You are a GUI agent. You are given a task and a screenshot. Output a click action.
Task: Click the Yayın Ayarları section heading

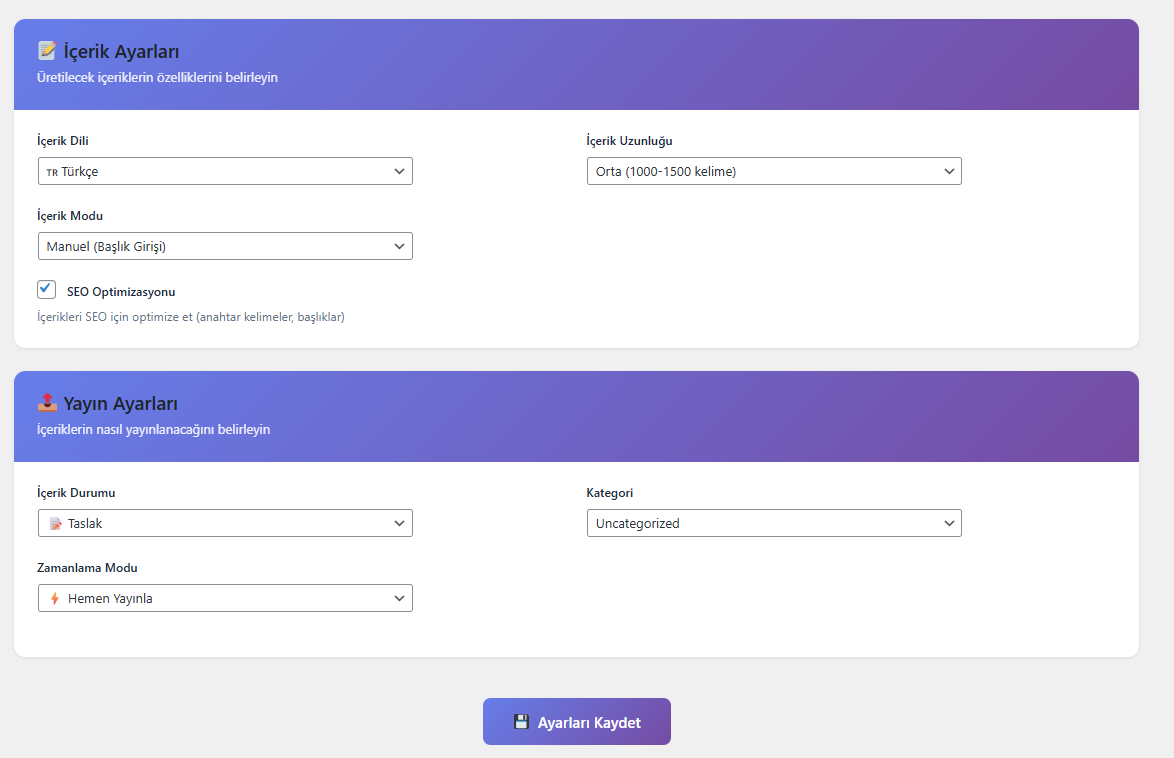click(x=120, y=404)
